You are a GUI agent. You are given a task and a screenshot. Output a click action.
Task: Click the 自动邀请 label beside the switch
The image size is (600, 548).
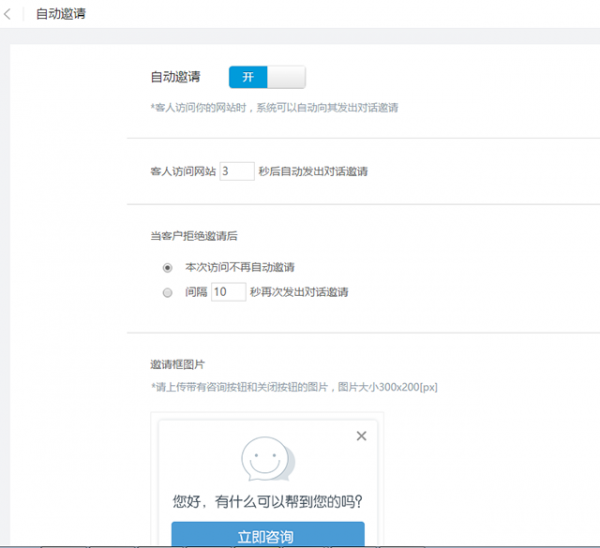[175, 77]
